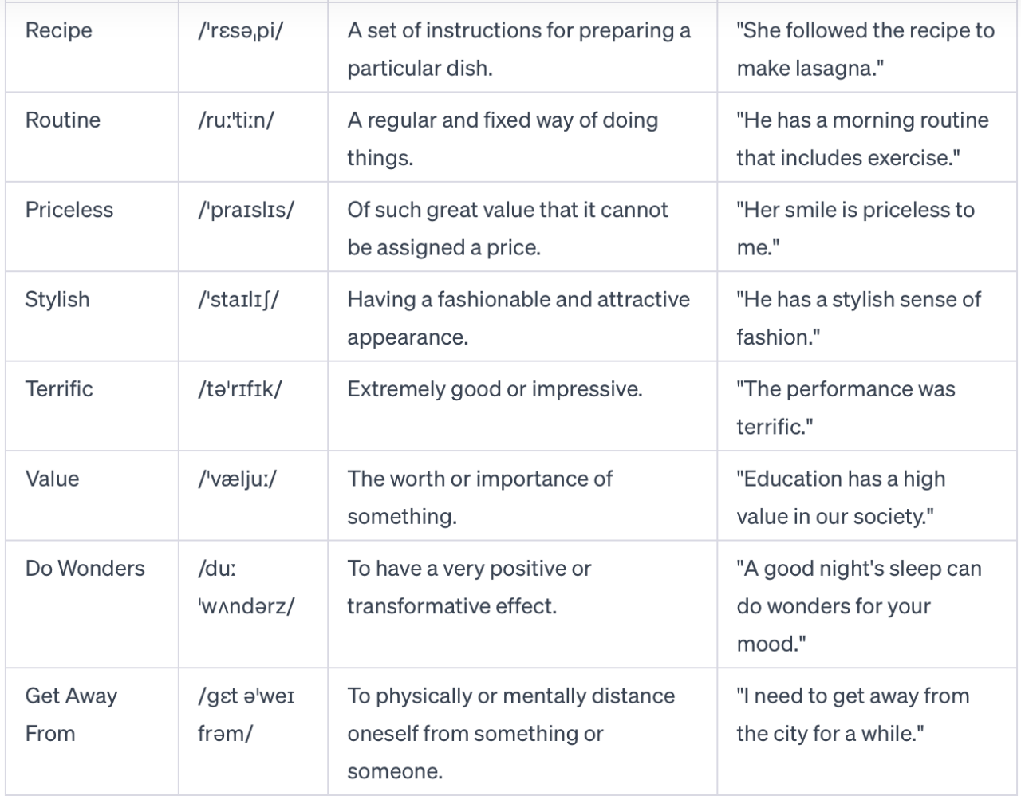This screenshot has height=797, width=1022.
Task: Click "Extremely good or impressive" definition
Action: (495, 389)
